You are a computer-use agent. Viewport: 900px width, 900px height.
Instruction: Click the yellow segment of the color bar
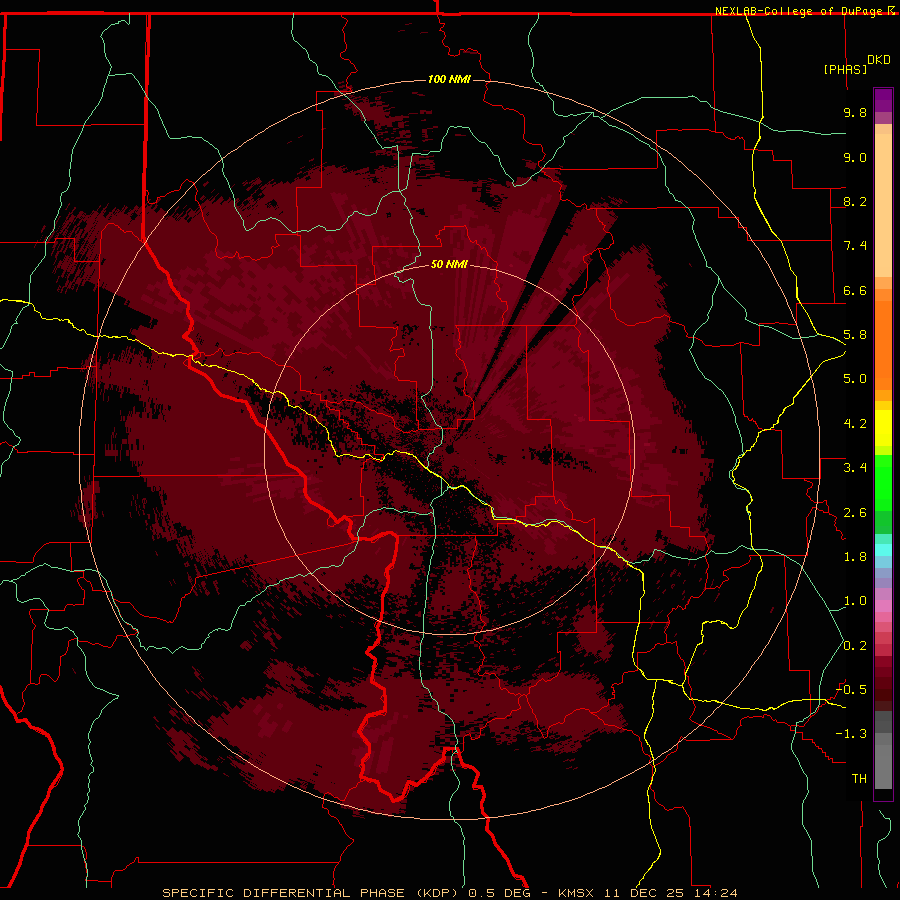883,428
